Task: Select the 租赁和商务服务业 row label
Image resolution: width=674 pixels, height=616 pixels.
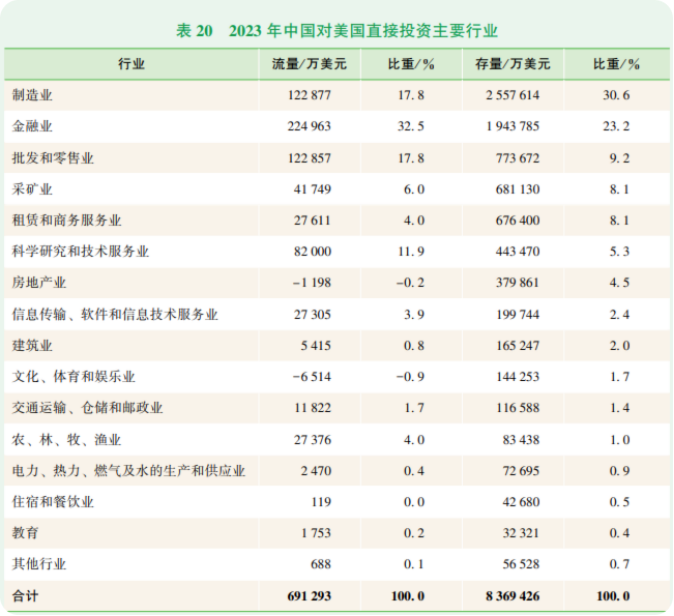Action: (66, 220)
